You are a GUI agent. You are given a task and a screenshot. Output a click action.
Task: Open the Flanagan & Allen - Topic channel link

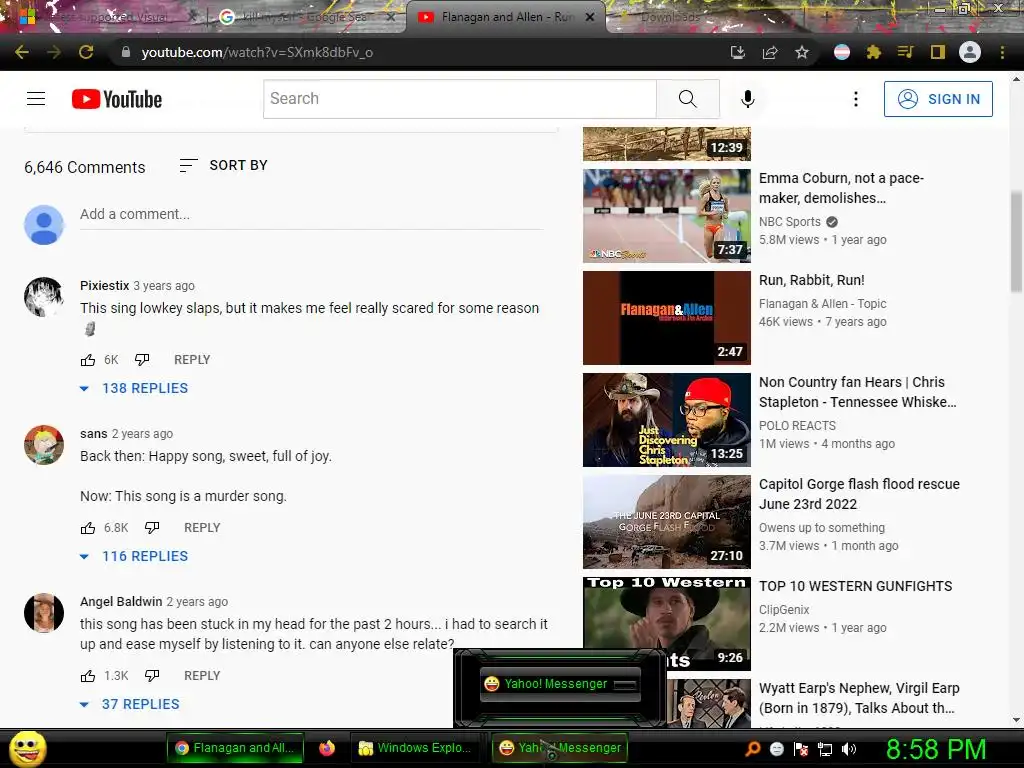[x=823, y=304]
